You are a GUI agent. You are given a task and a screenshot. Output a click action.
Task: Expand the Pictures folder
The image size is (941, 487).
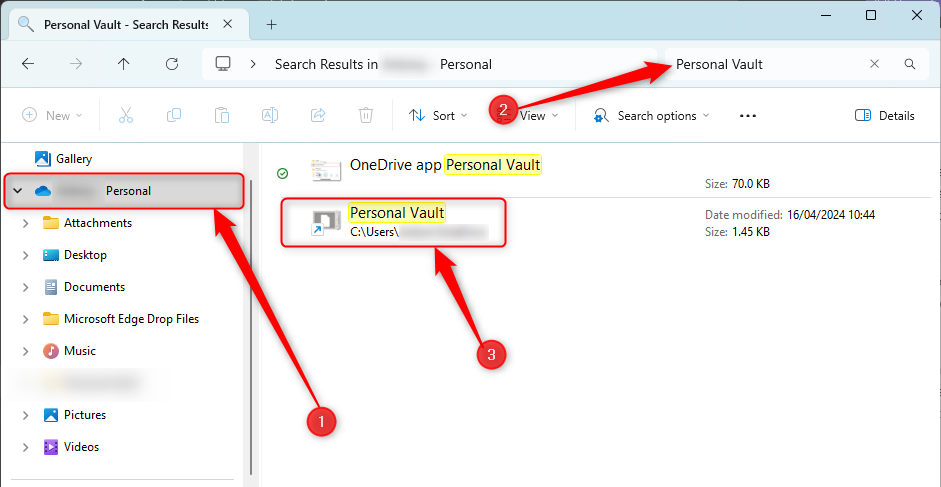click(25, 415)
